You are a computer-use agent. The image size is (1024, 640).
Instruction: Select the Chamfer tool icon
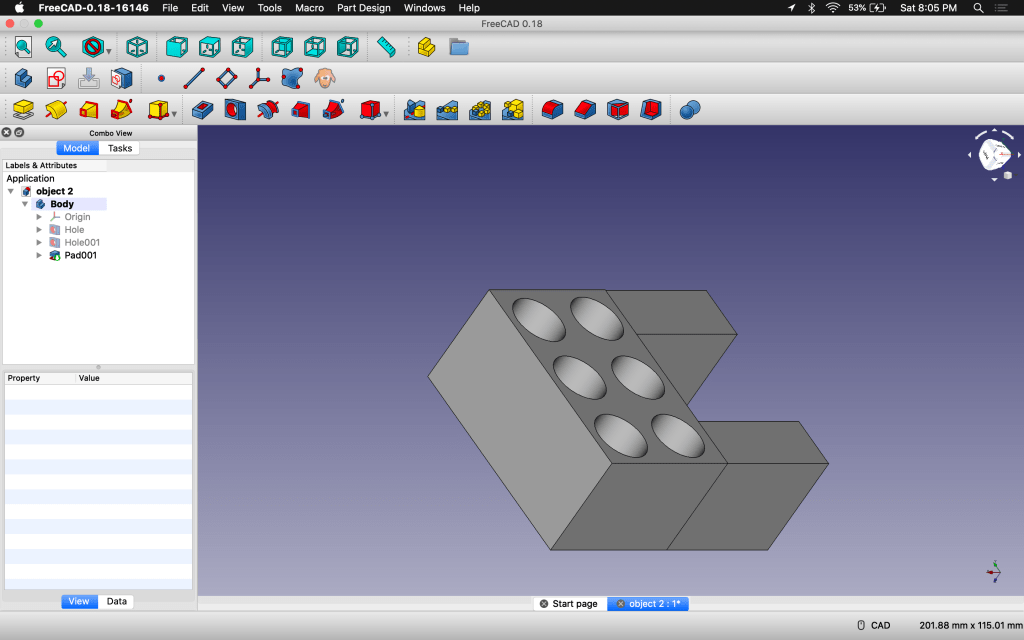point(585,109)
